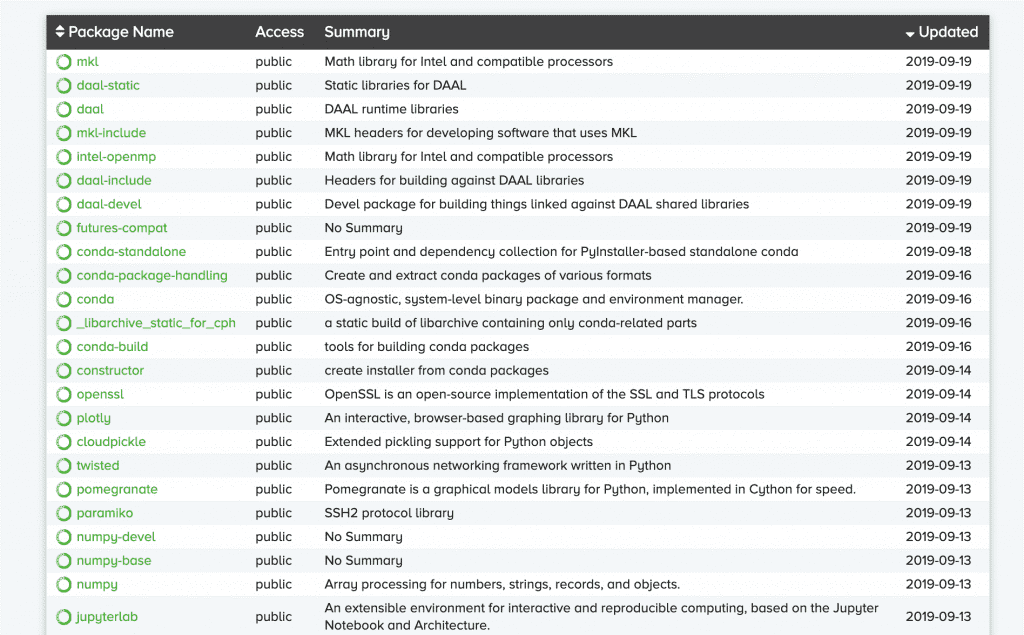The height and width of the screenshot is (635, 1024).
Task: Click the icon next to futures-compat
Action: coord(63,228)
